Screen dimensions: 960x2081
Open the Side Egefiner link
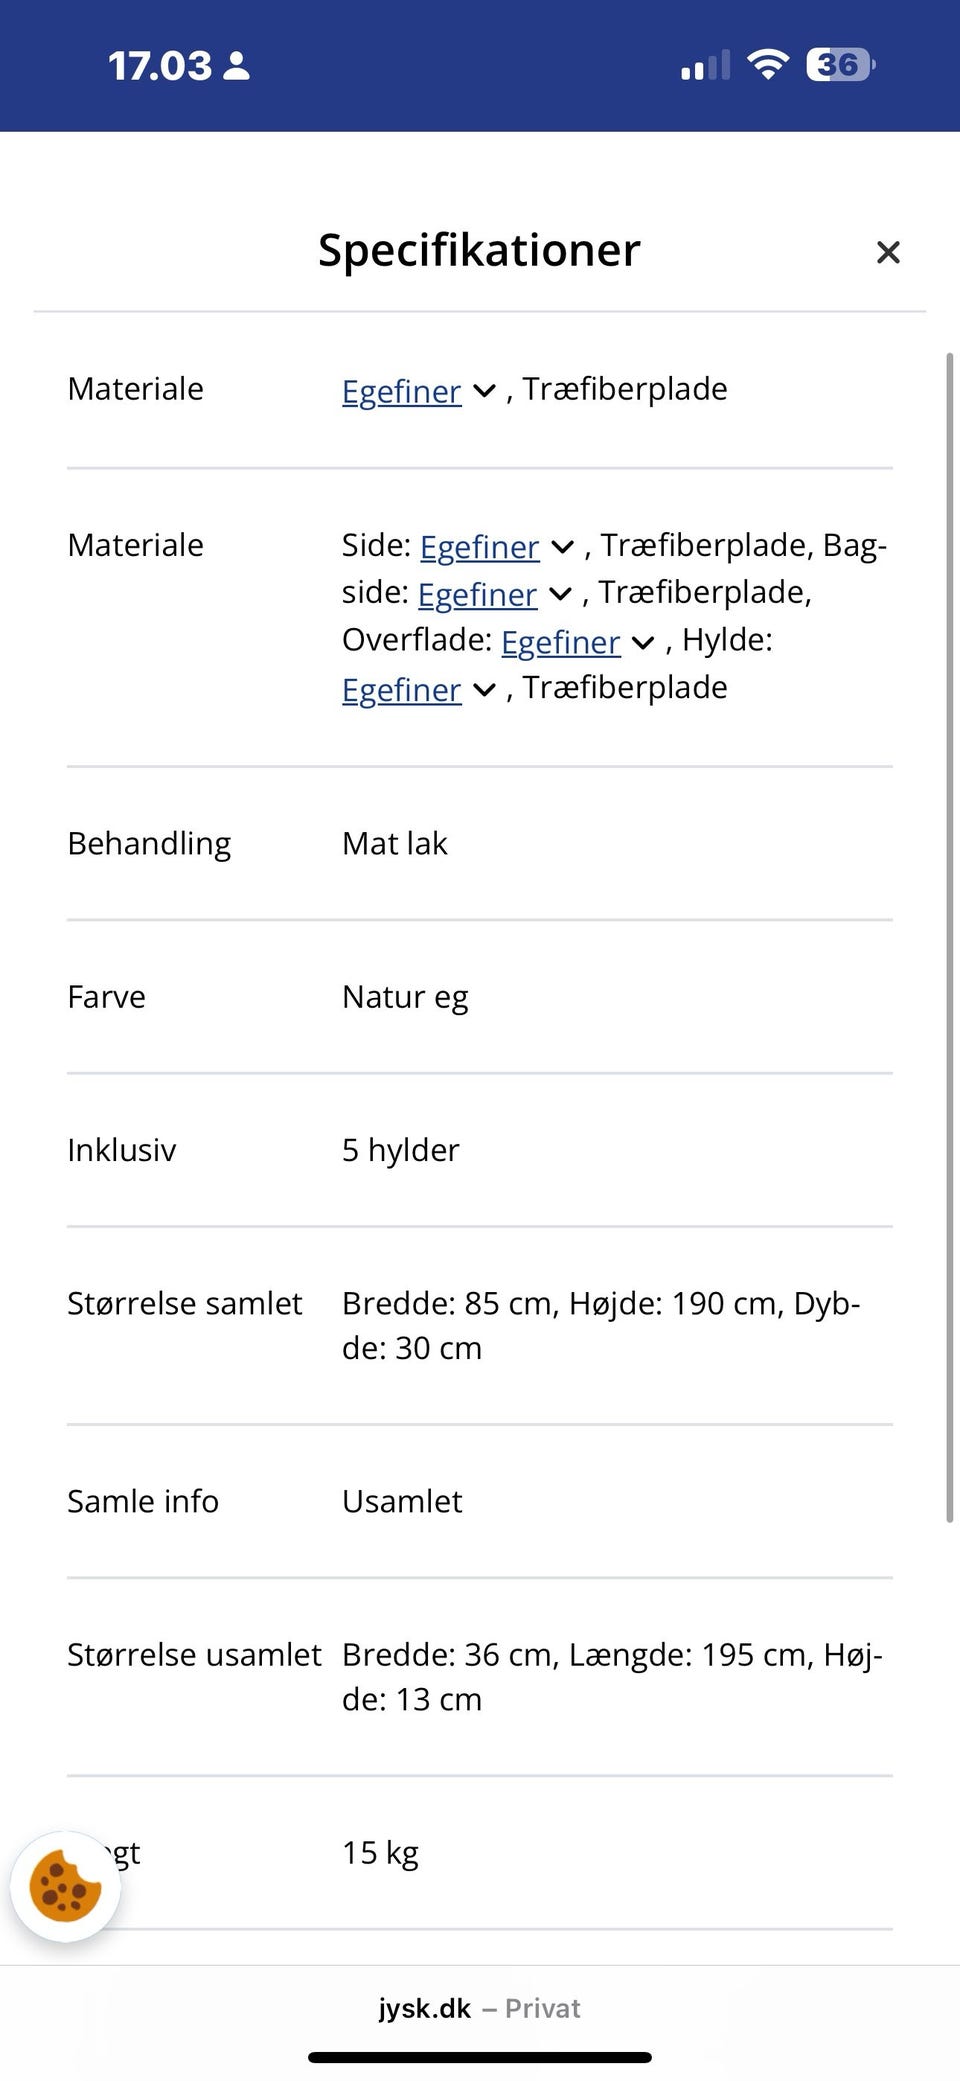(x=478, y=547)
